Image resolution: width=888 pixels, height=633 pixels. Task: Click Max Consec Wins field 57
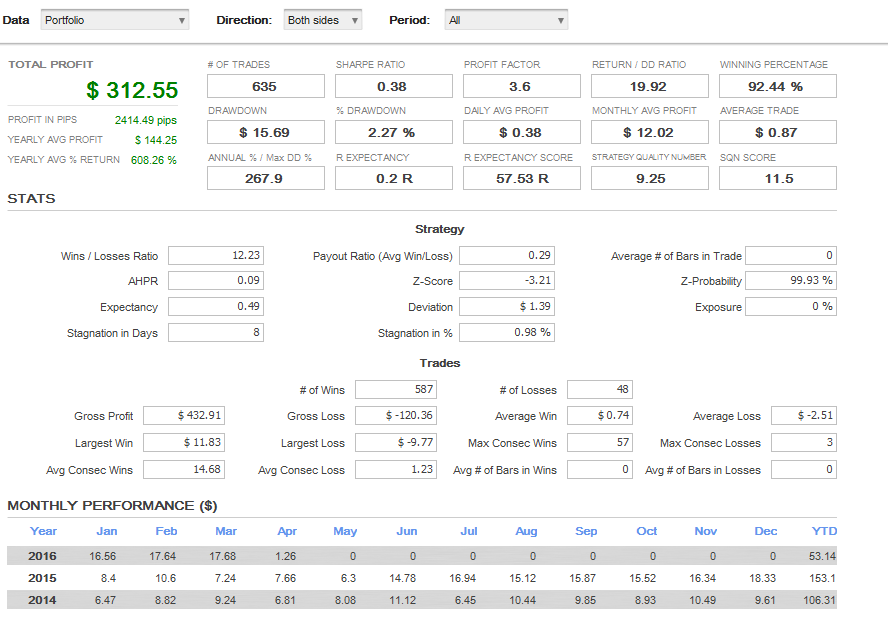600,442
